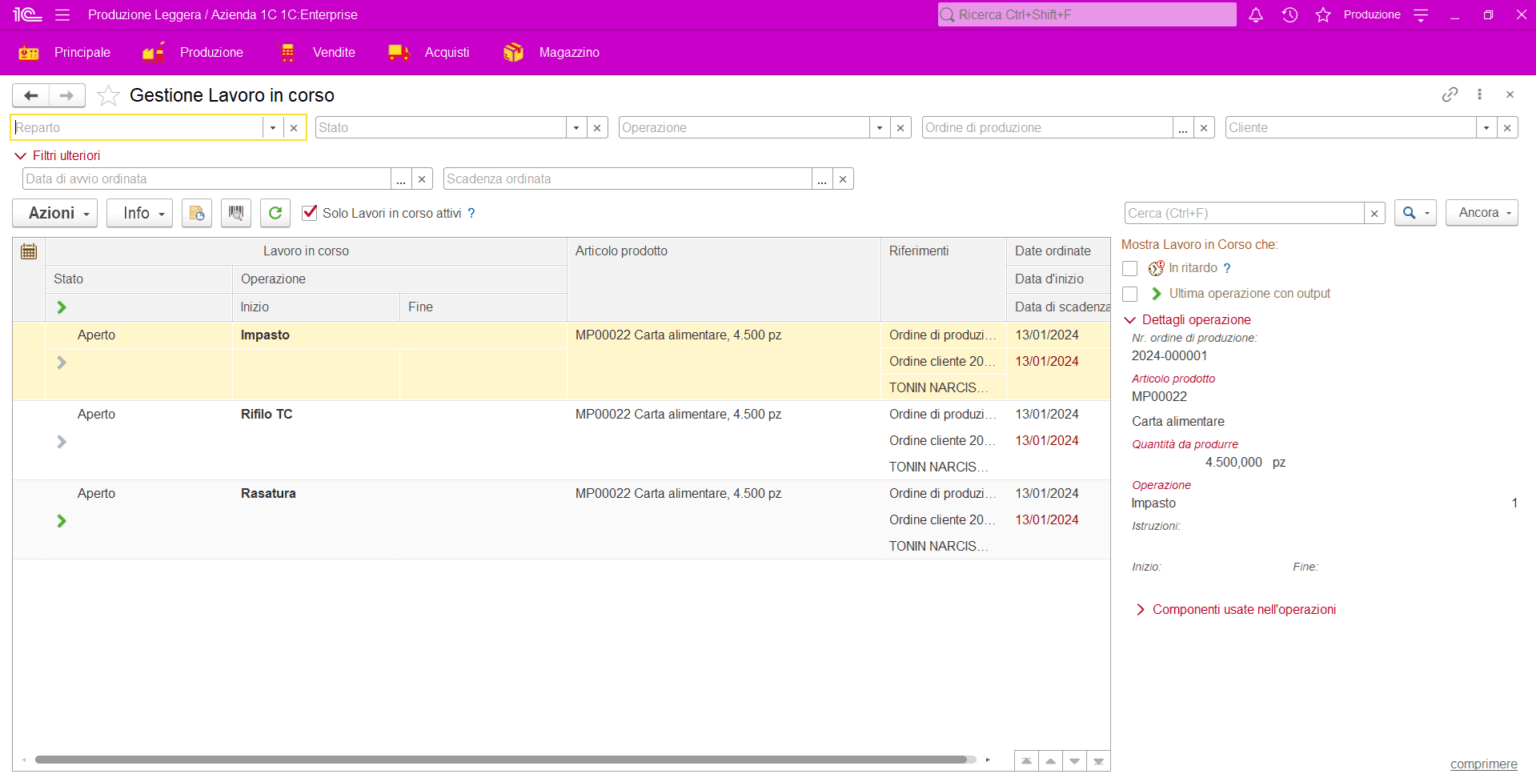Screen dimensions: 1536x778
Task: Focus the Ricerca global search field
Action: [x=1087, y=15]
